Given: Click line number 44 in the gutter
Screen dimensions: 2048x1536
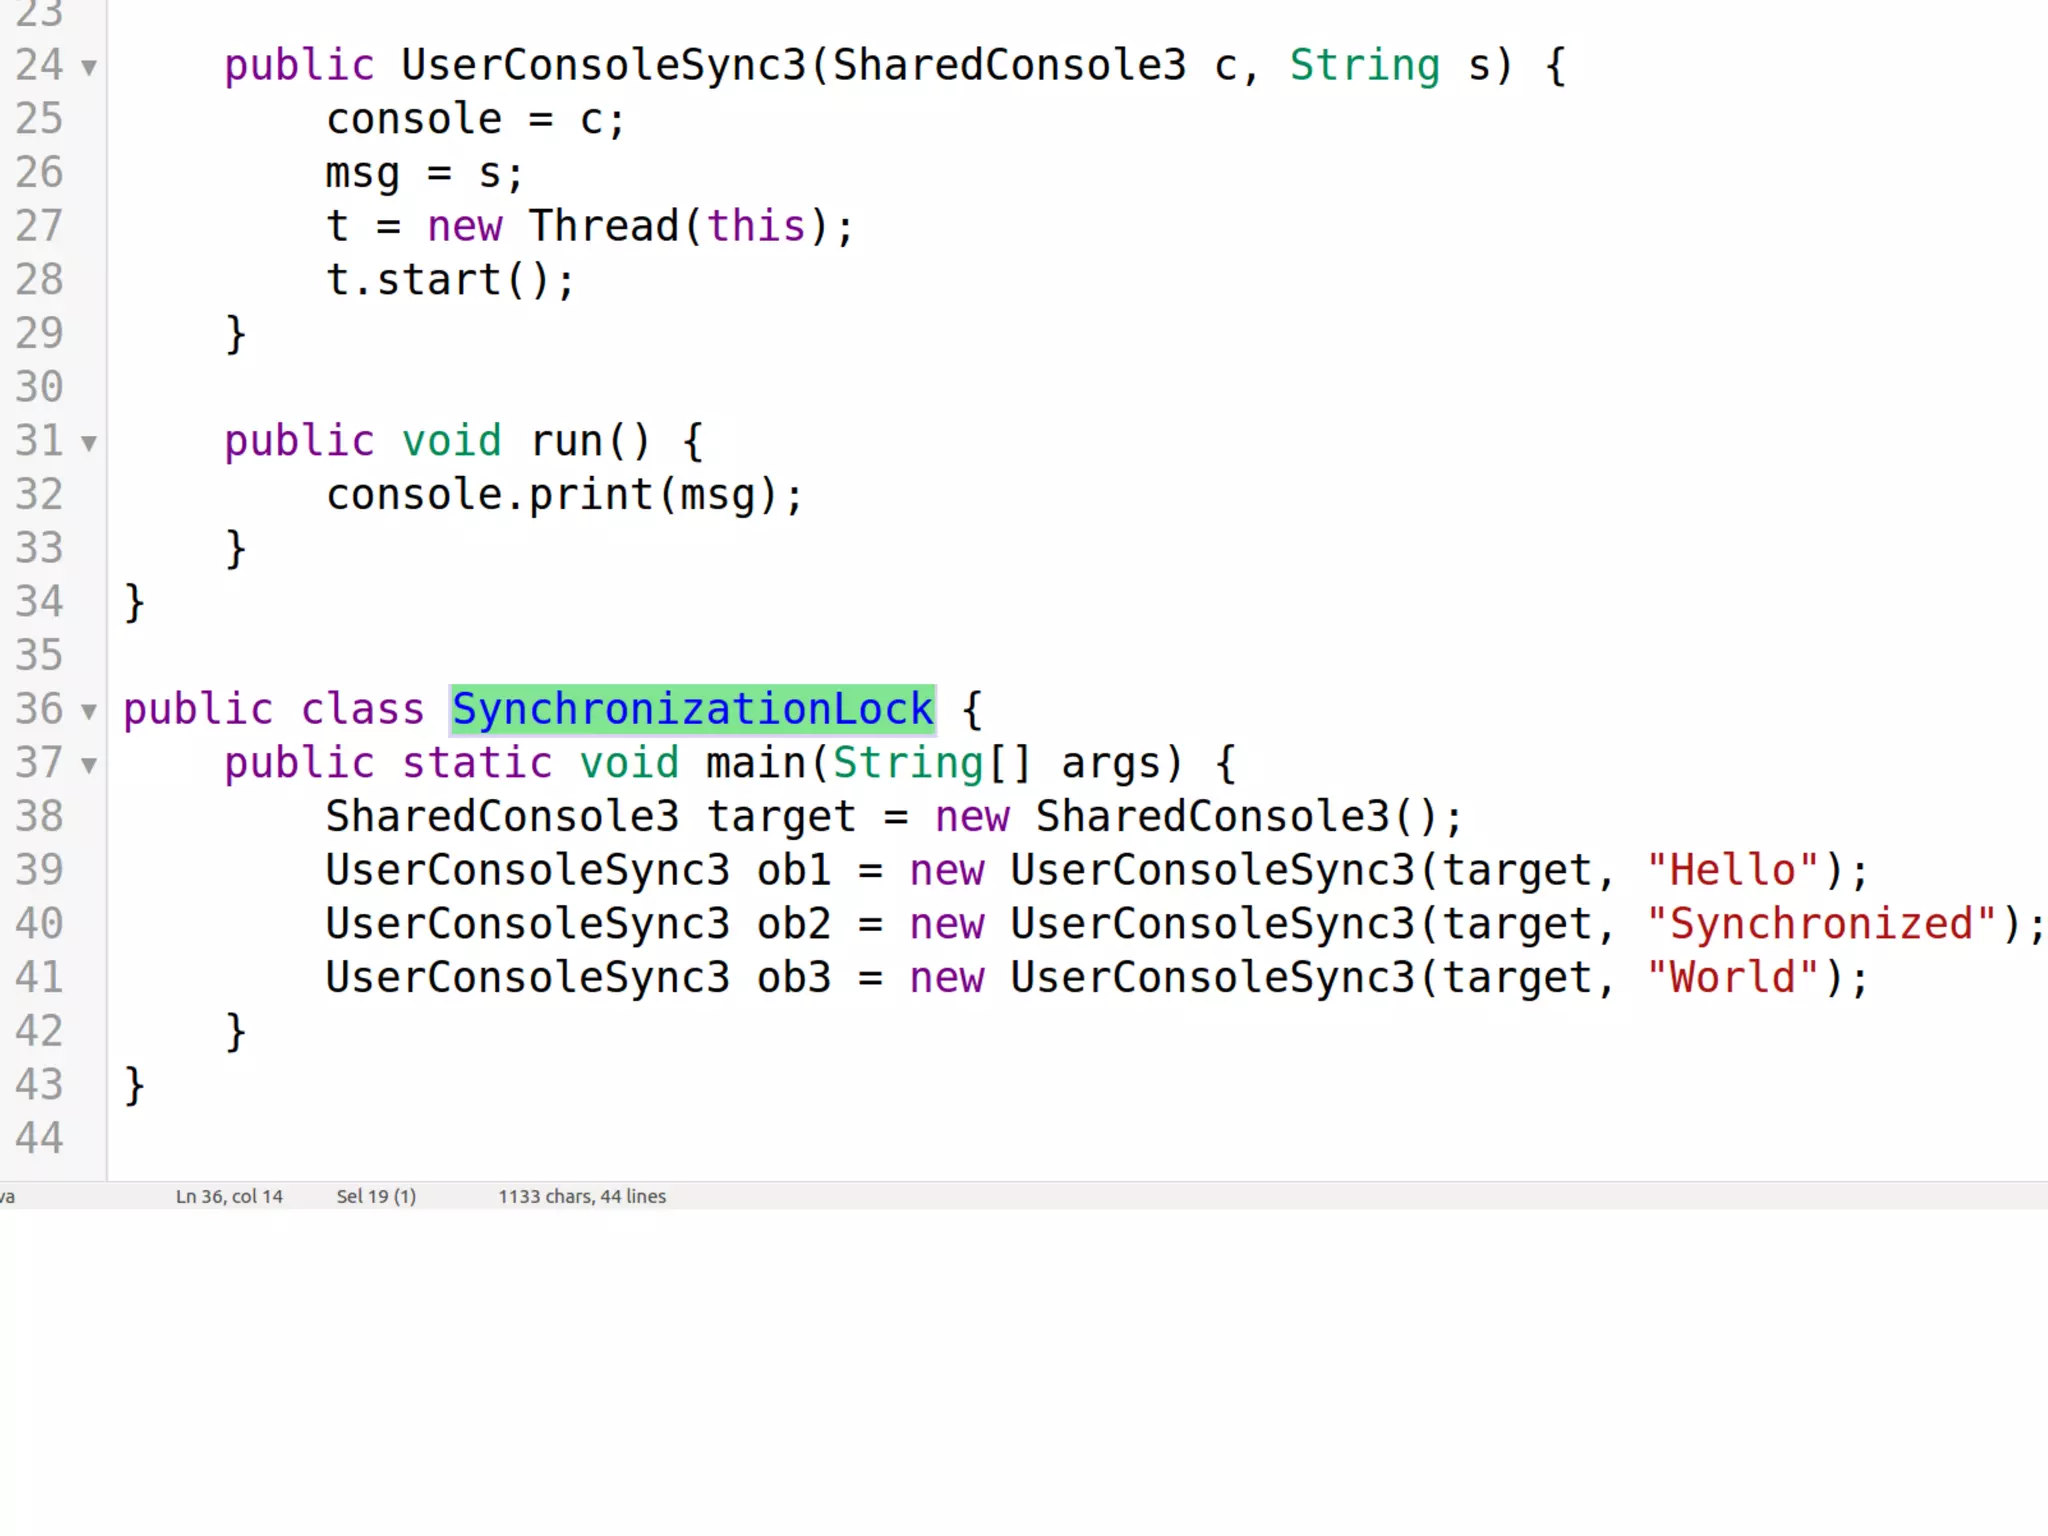Looking at the screenshot, I should pyautogui.click(x=40, y=1139).
